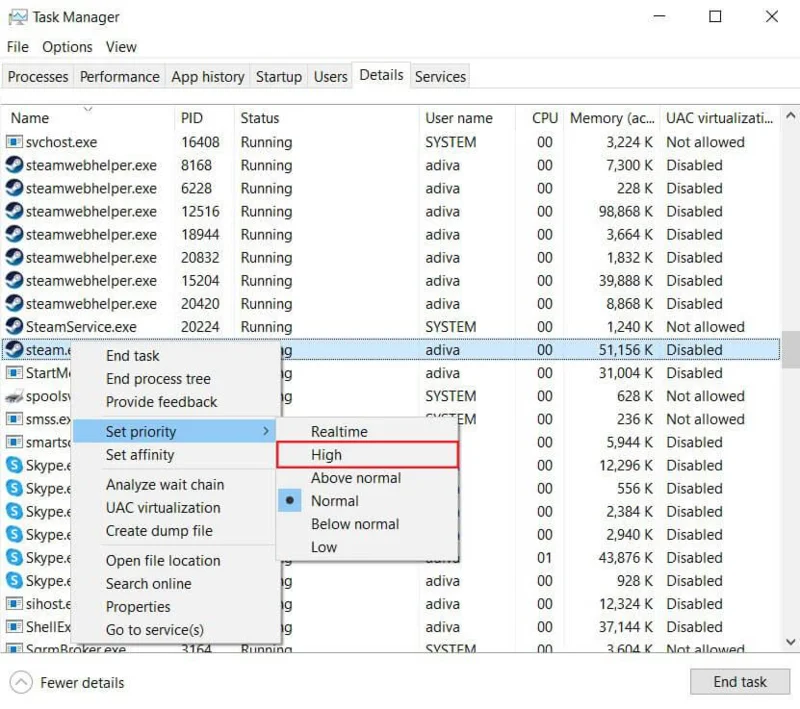Click Steam icon for steamwebhelper.exe PID 18944
The width and height of the screenshot is (800, 709).
(14, 234)
